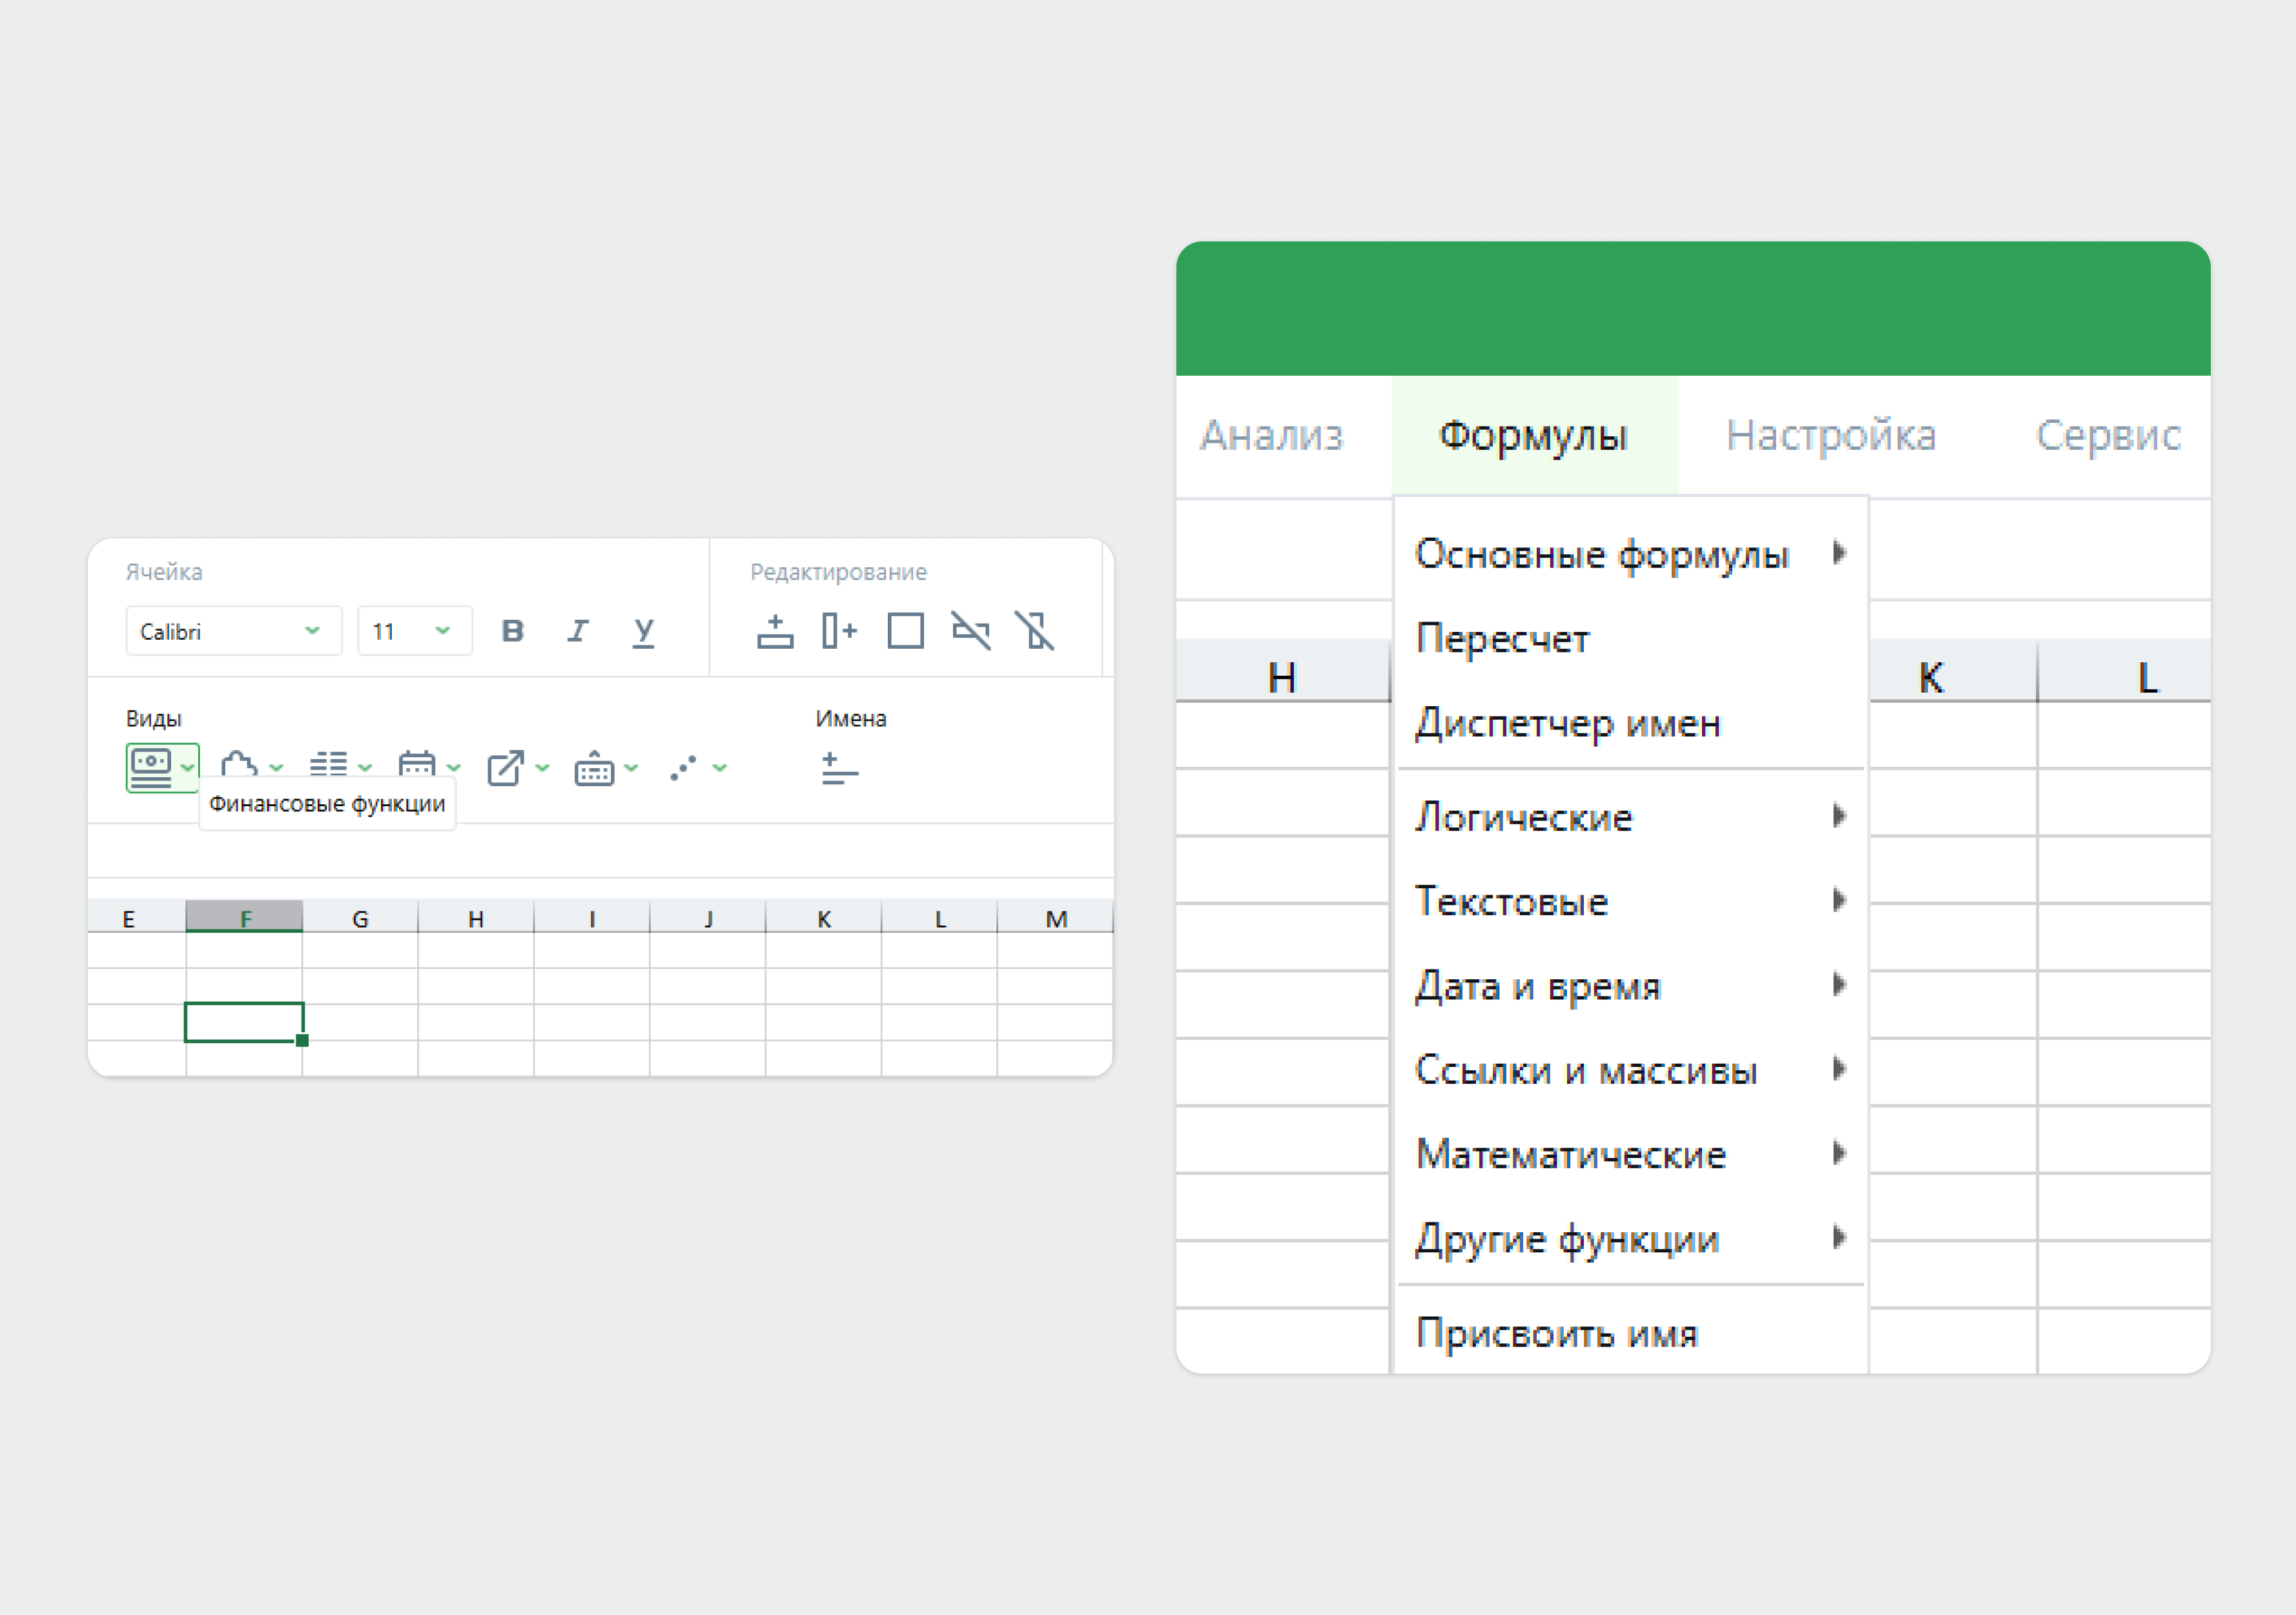
Task: Click the insert column icon
Action: 839,631
